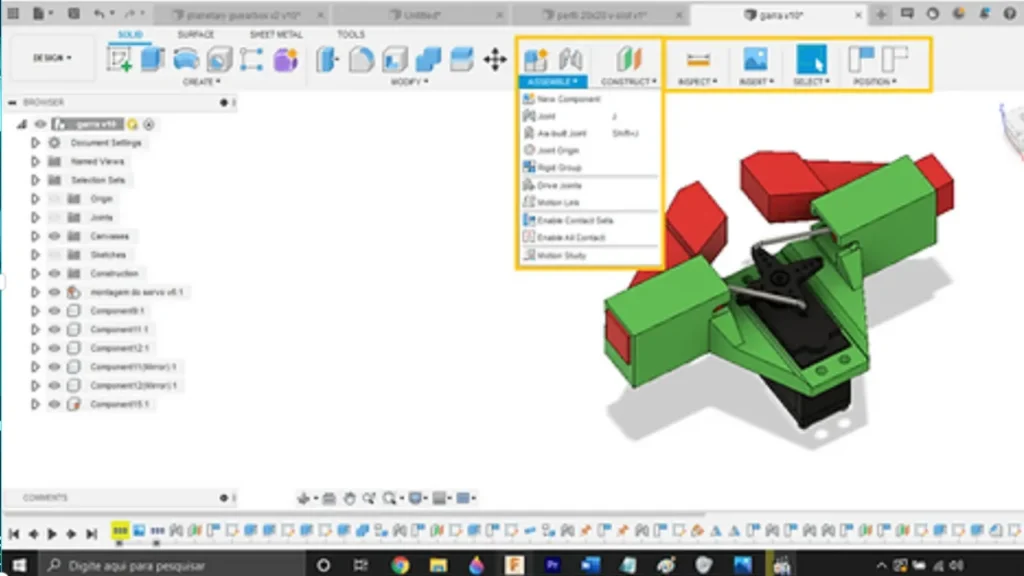This screenshot has width=1024, height=576.
Task: Click the Fillet tool in Modify
Action: pos(361,60)
